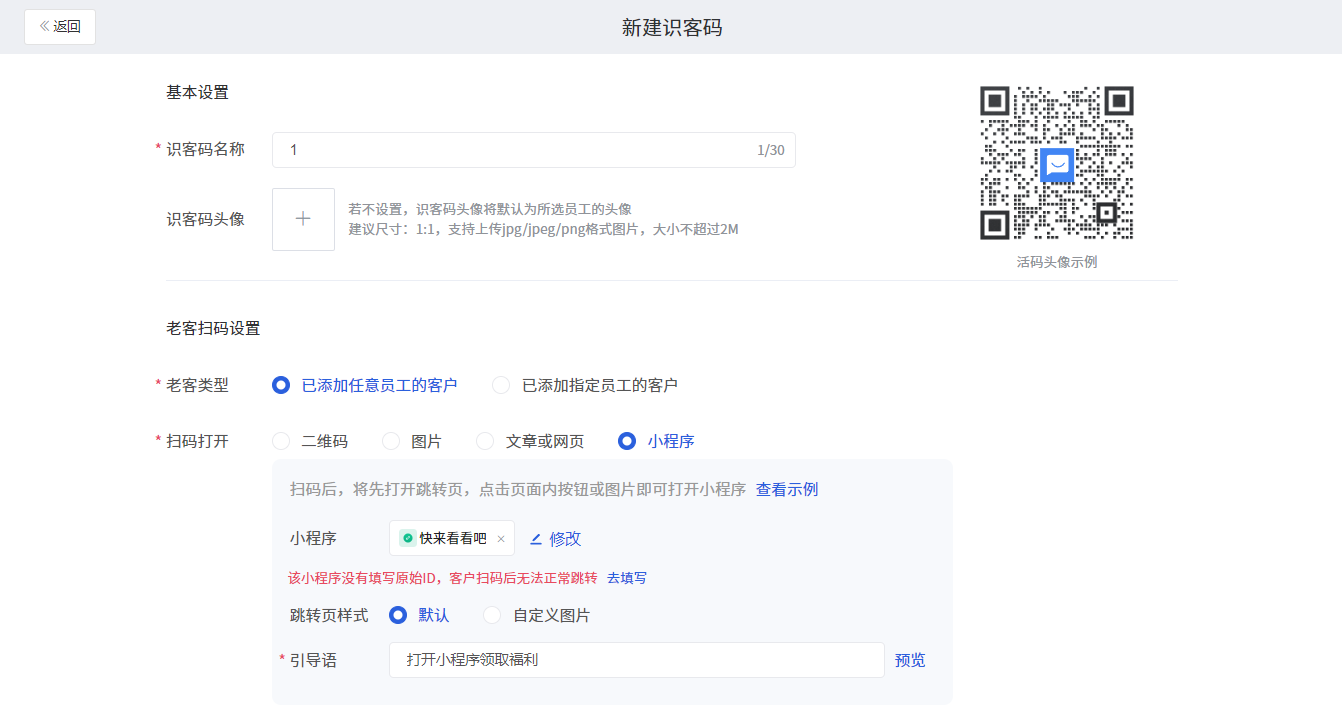Choose 文章或网页 as scan open type

pyautogui.click(x=530, y=441)
